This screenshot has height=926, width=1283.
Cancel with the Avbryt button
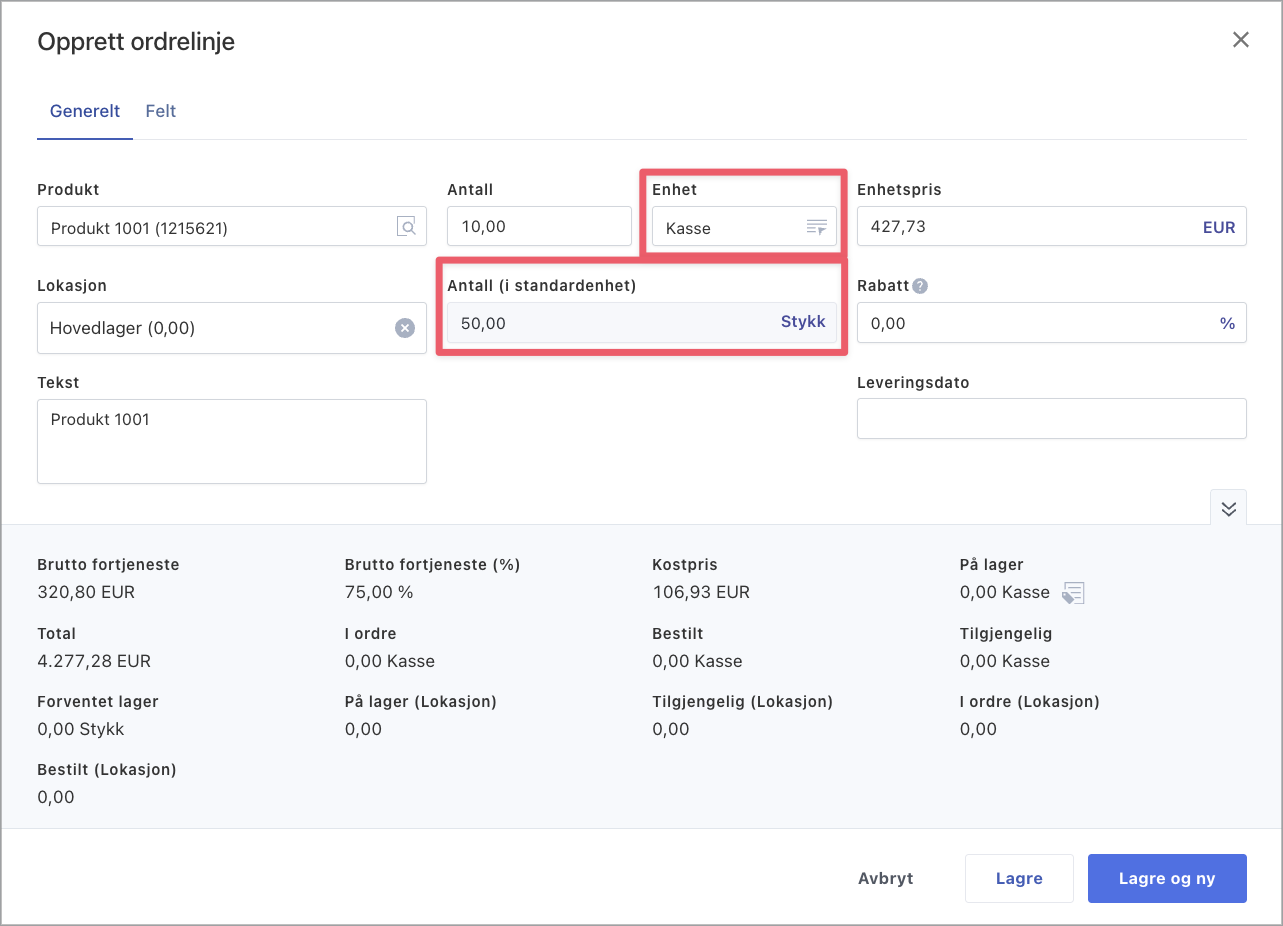tap(885, 878)
